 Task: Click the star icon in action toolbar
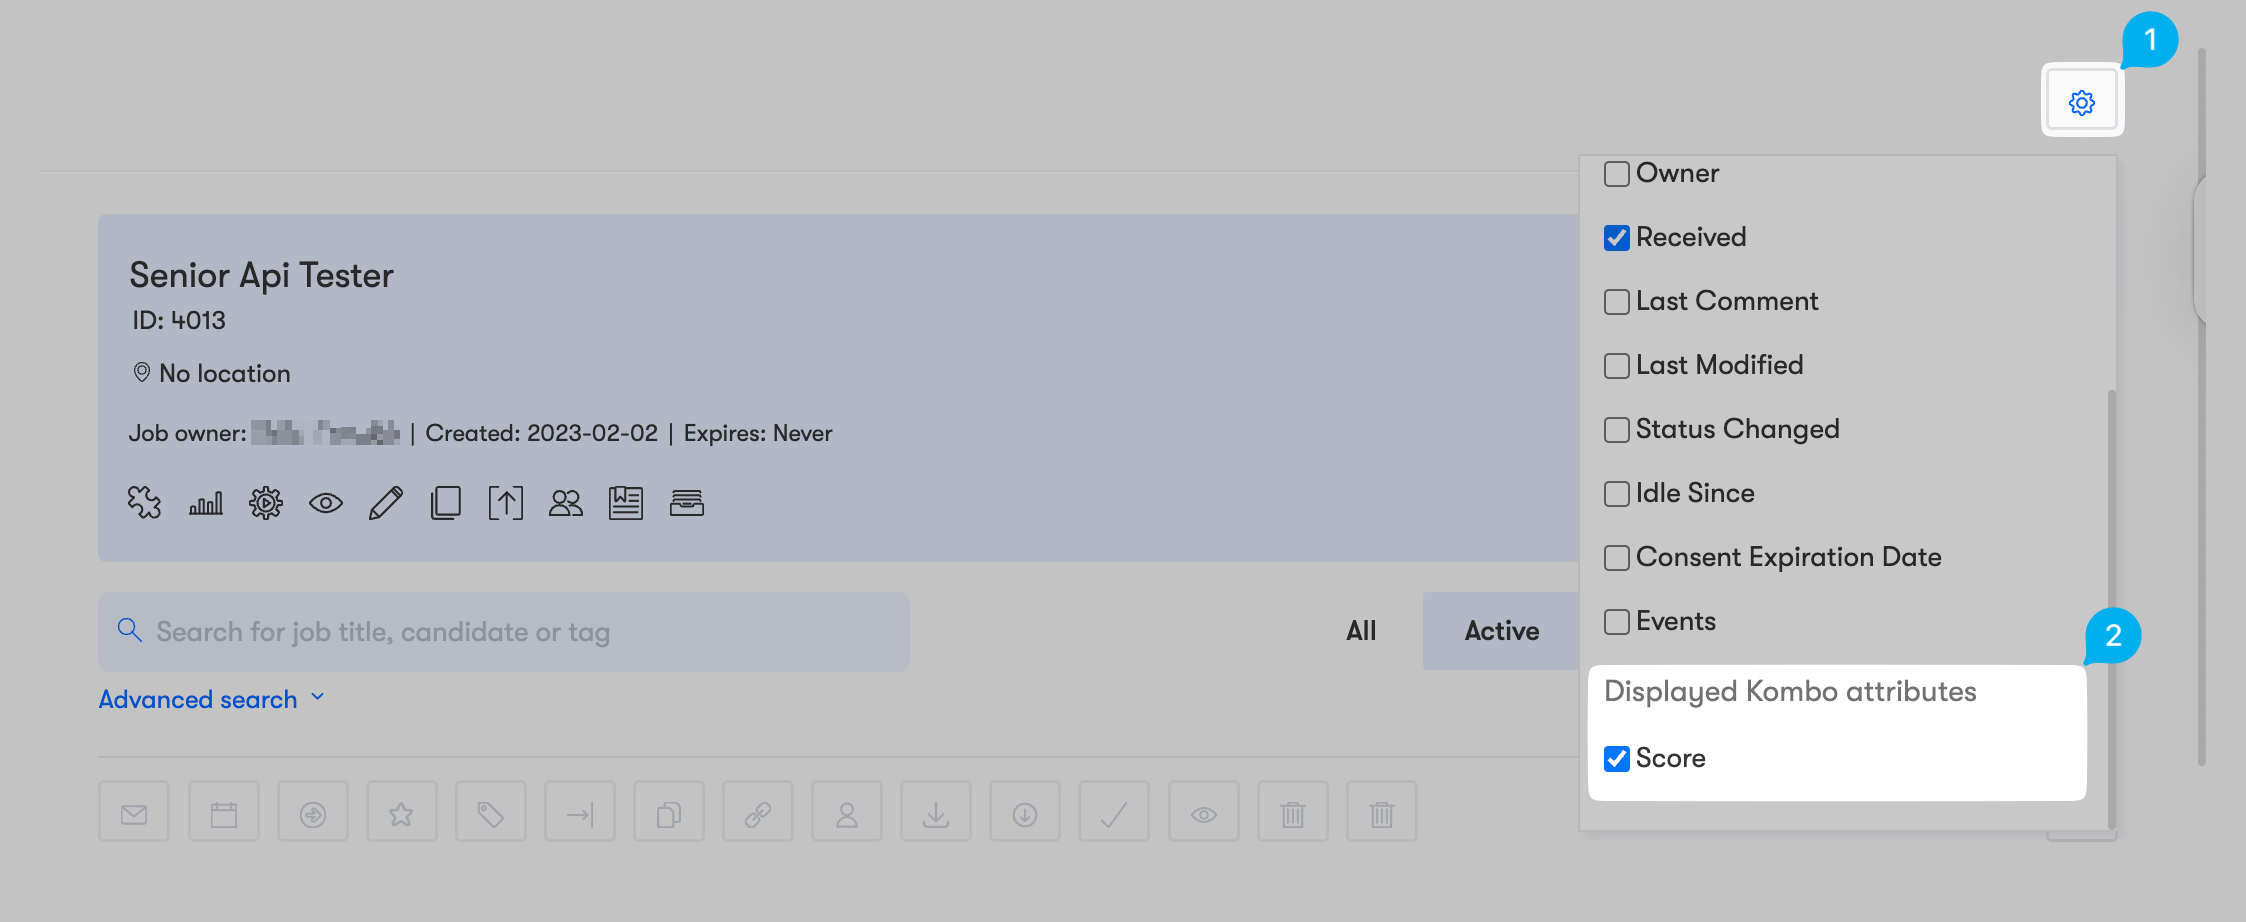point(401,814)
